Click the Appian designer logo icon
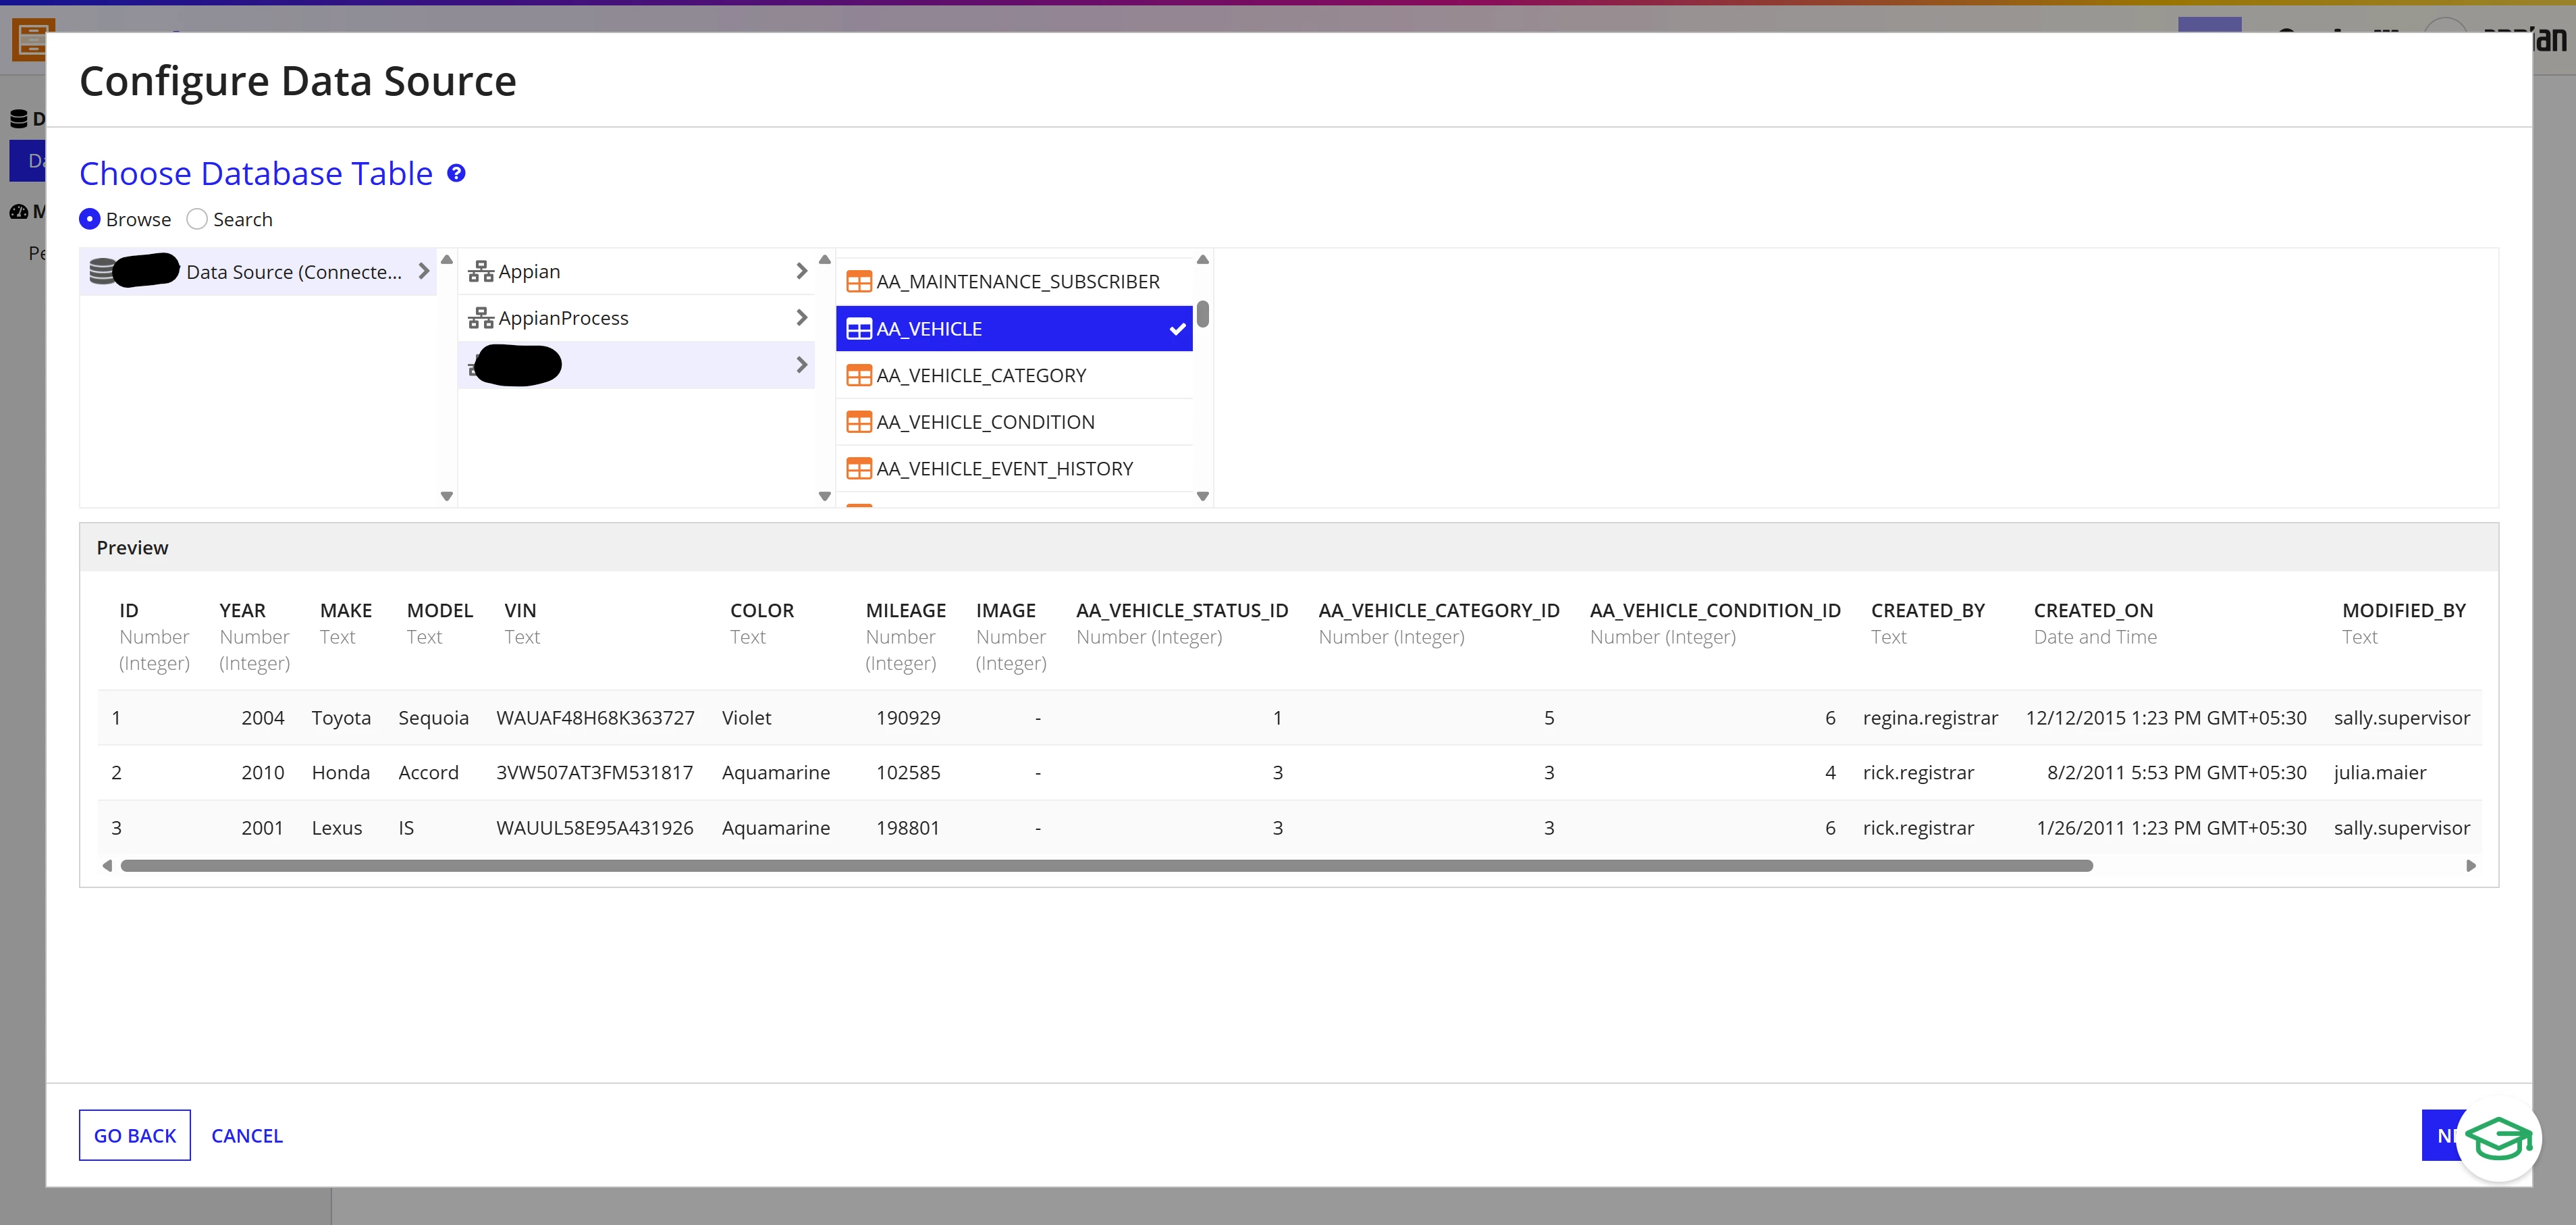 pos(32,40)
